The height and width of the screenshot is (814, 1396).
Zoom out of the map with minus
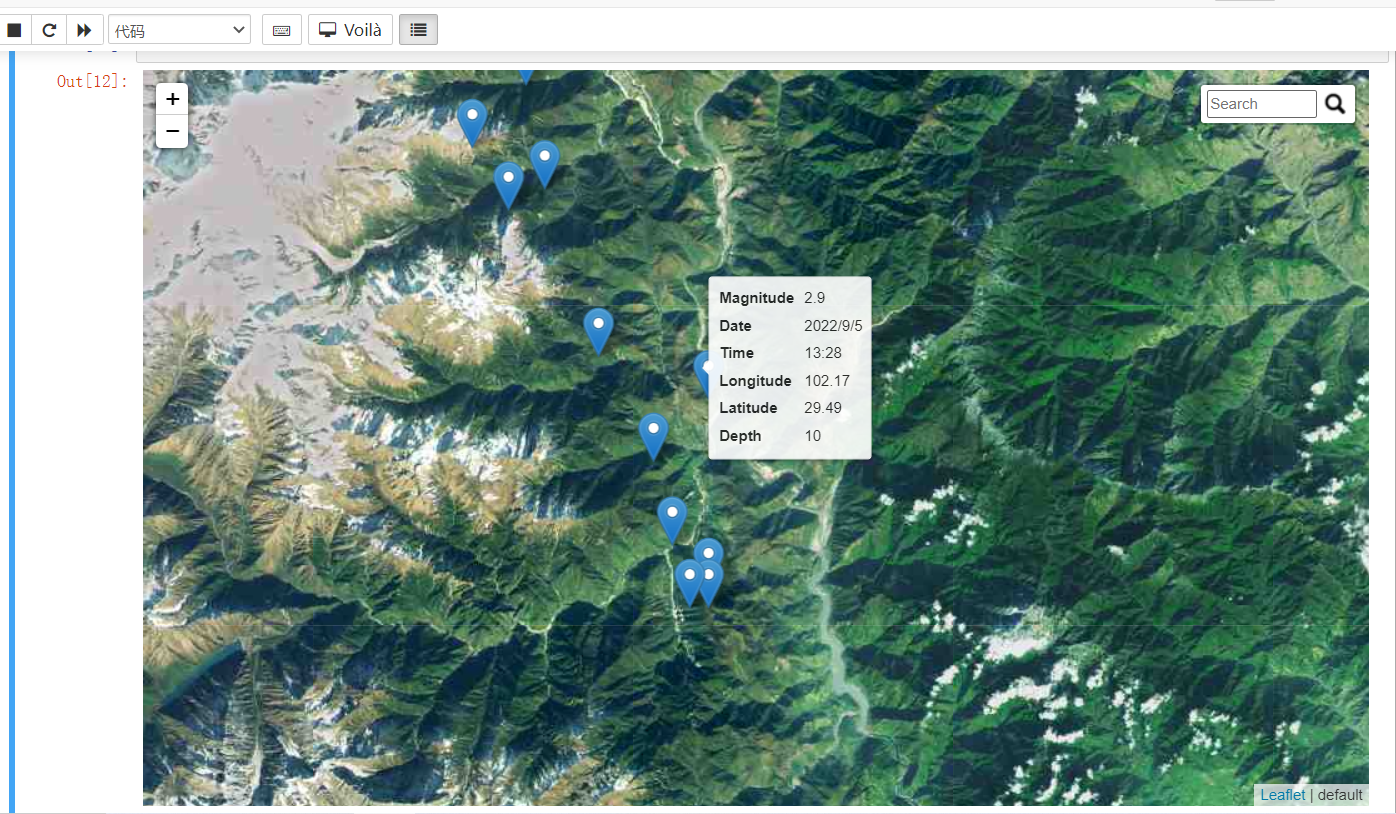[x=172, y=131]
